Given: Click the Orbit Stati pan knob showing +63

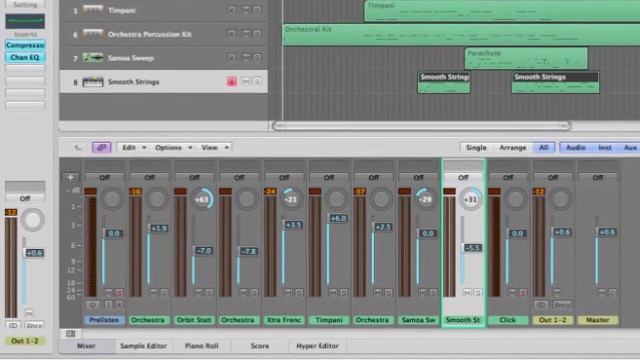Looking at the screenshot, I should [x=202, y=199].
